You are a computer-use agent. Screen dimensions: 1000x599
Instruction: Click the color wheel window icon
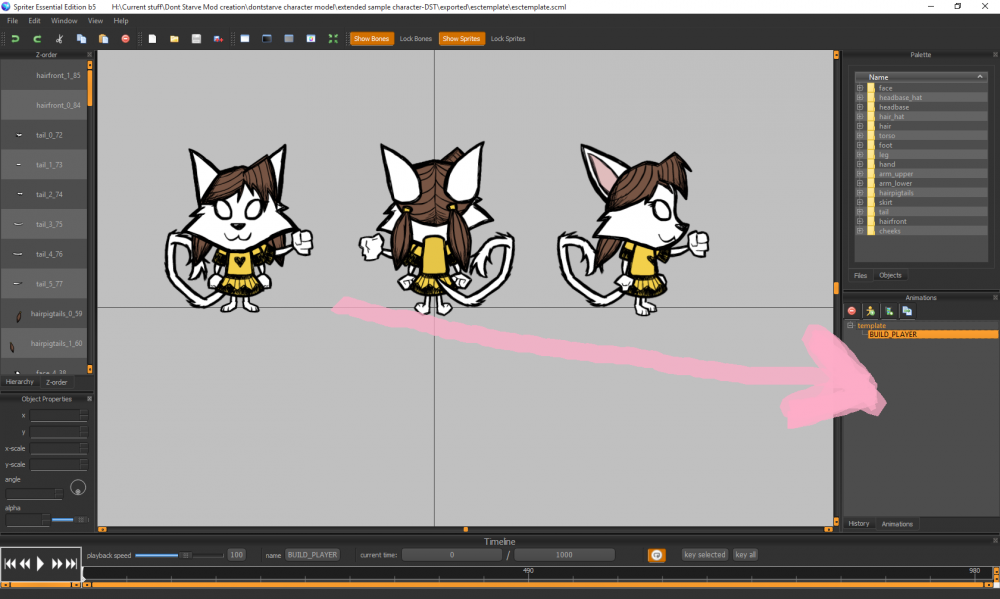click(311, 39)
